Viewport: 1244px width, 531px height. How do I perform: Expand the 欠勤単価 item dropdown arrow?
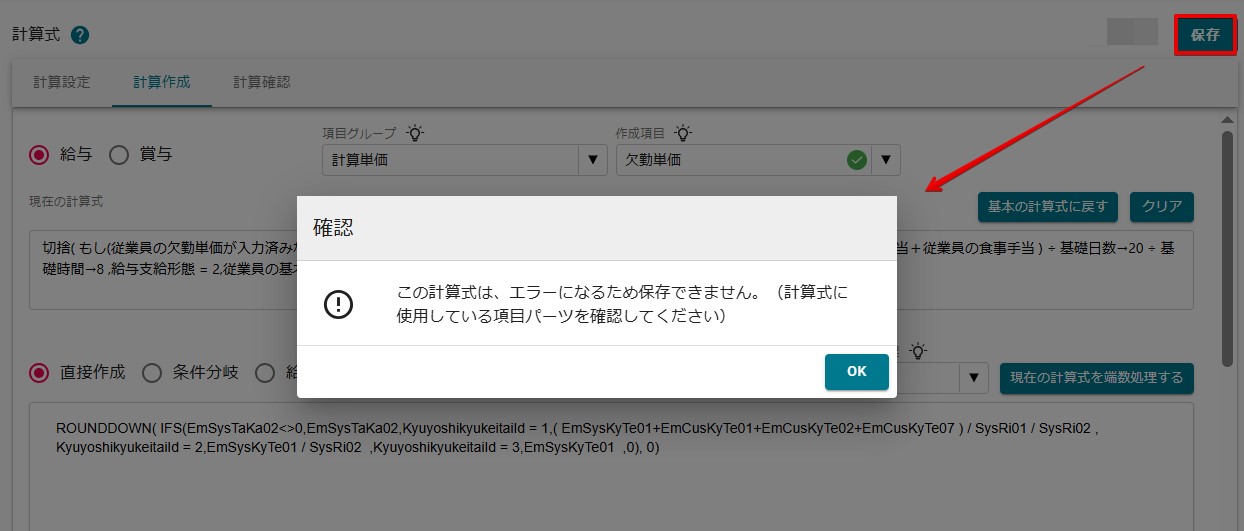pos(886,160)
